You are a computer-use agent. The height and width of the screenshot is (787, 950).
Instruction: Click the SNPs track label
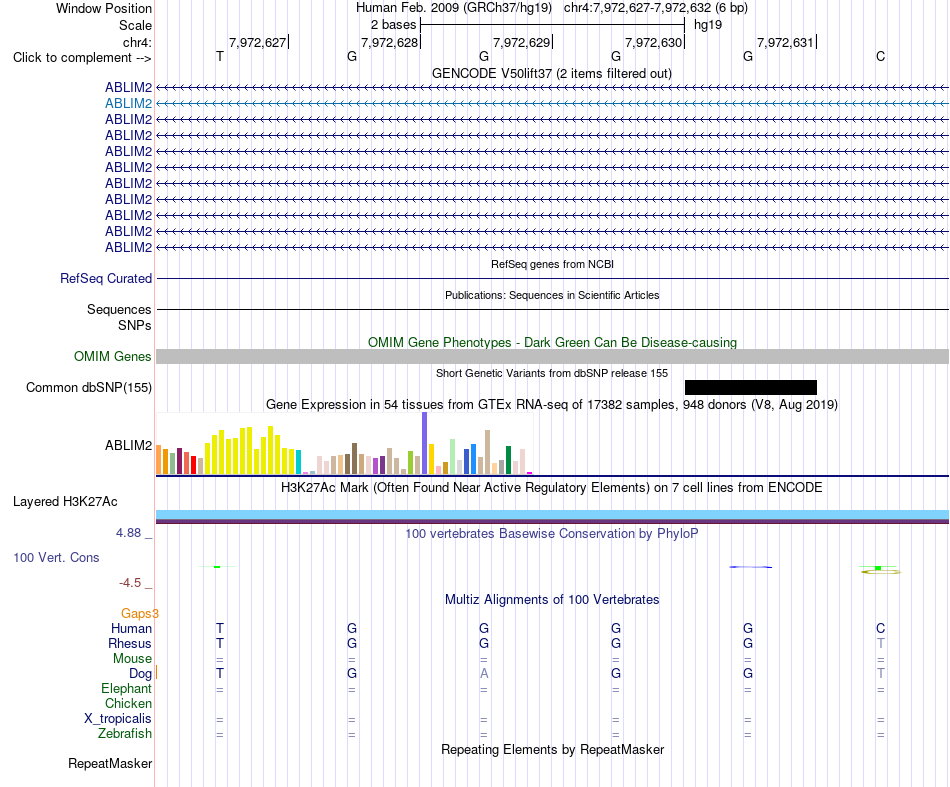[135, 325]
